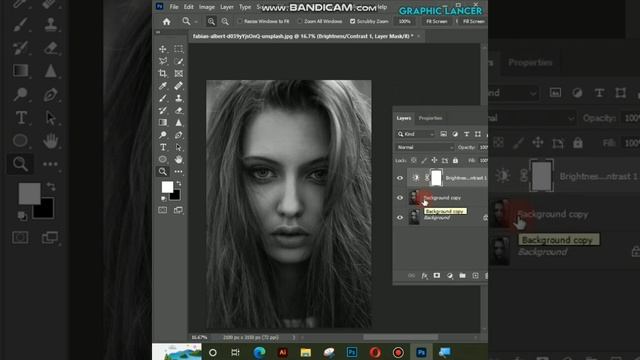Swap foreground and background colors
Viewport: 640px width, 360px height.
(x=178, y=184)
